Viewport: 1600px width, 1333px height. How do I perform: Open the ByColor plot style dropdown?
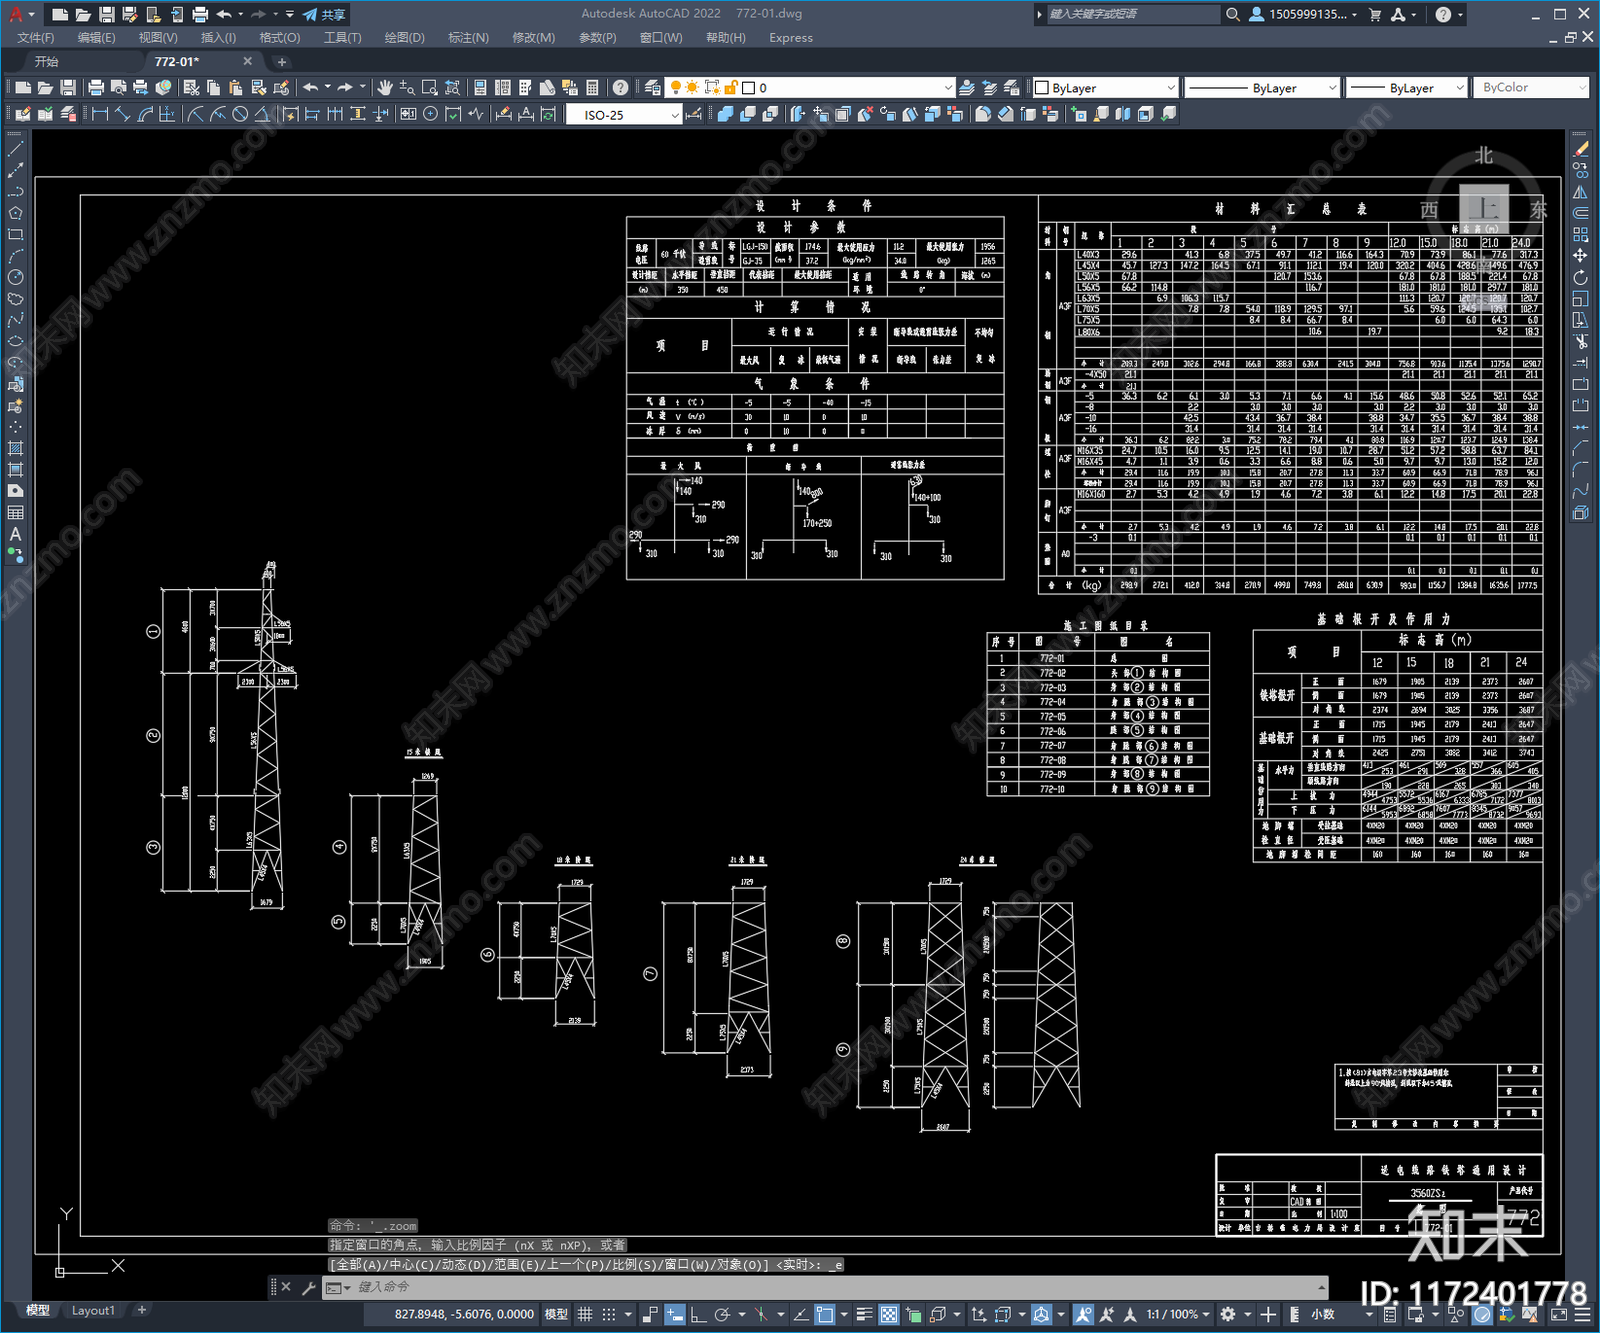tap(1582, 88)
